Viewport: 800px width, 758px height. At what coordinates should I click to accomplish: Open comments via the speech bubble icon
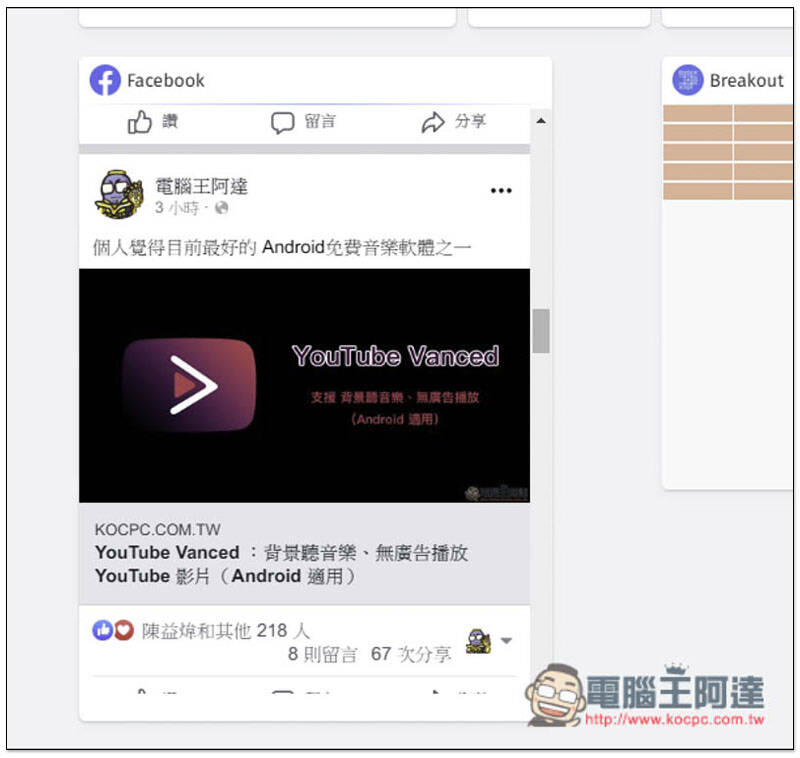[282, 122]
